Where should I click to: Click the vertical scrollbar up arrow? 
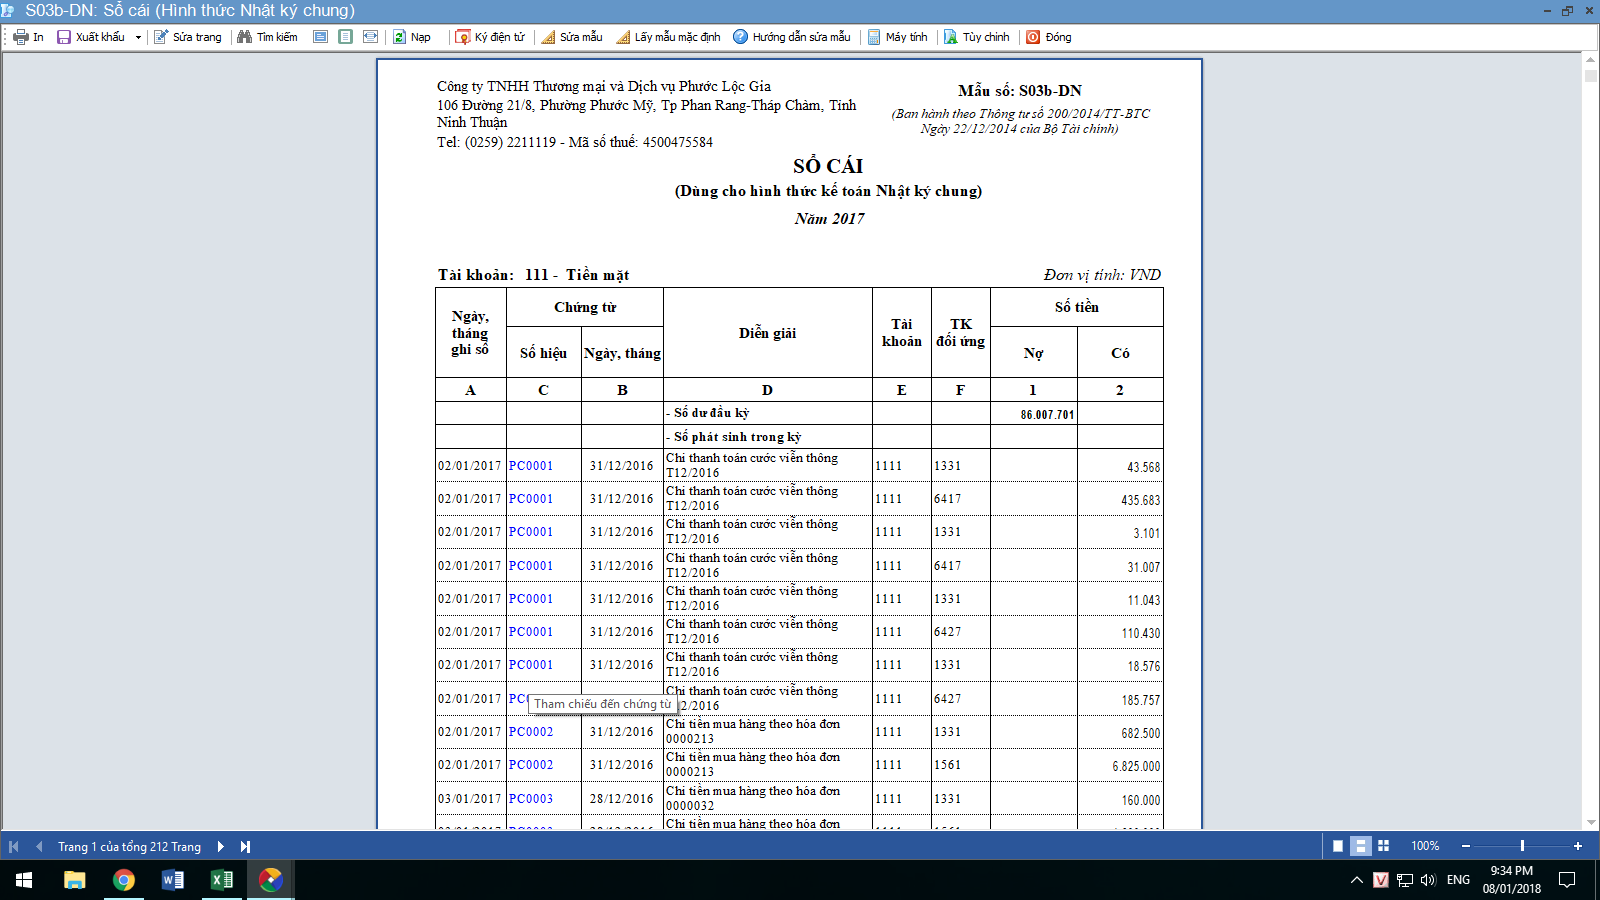click(1590, 61)
